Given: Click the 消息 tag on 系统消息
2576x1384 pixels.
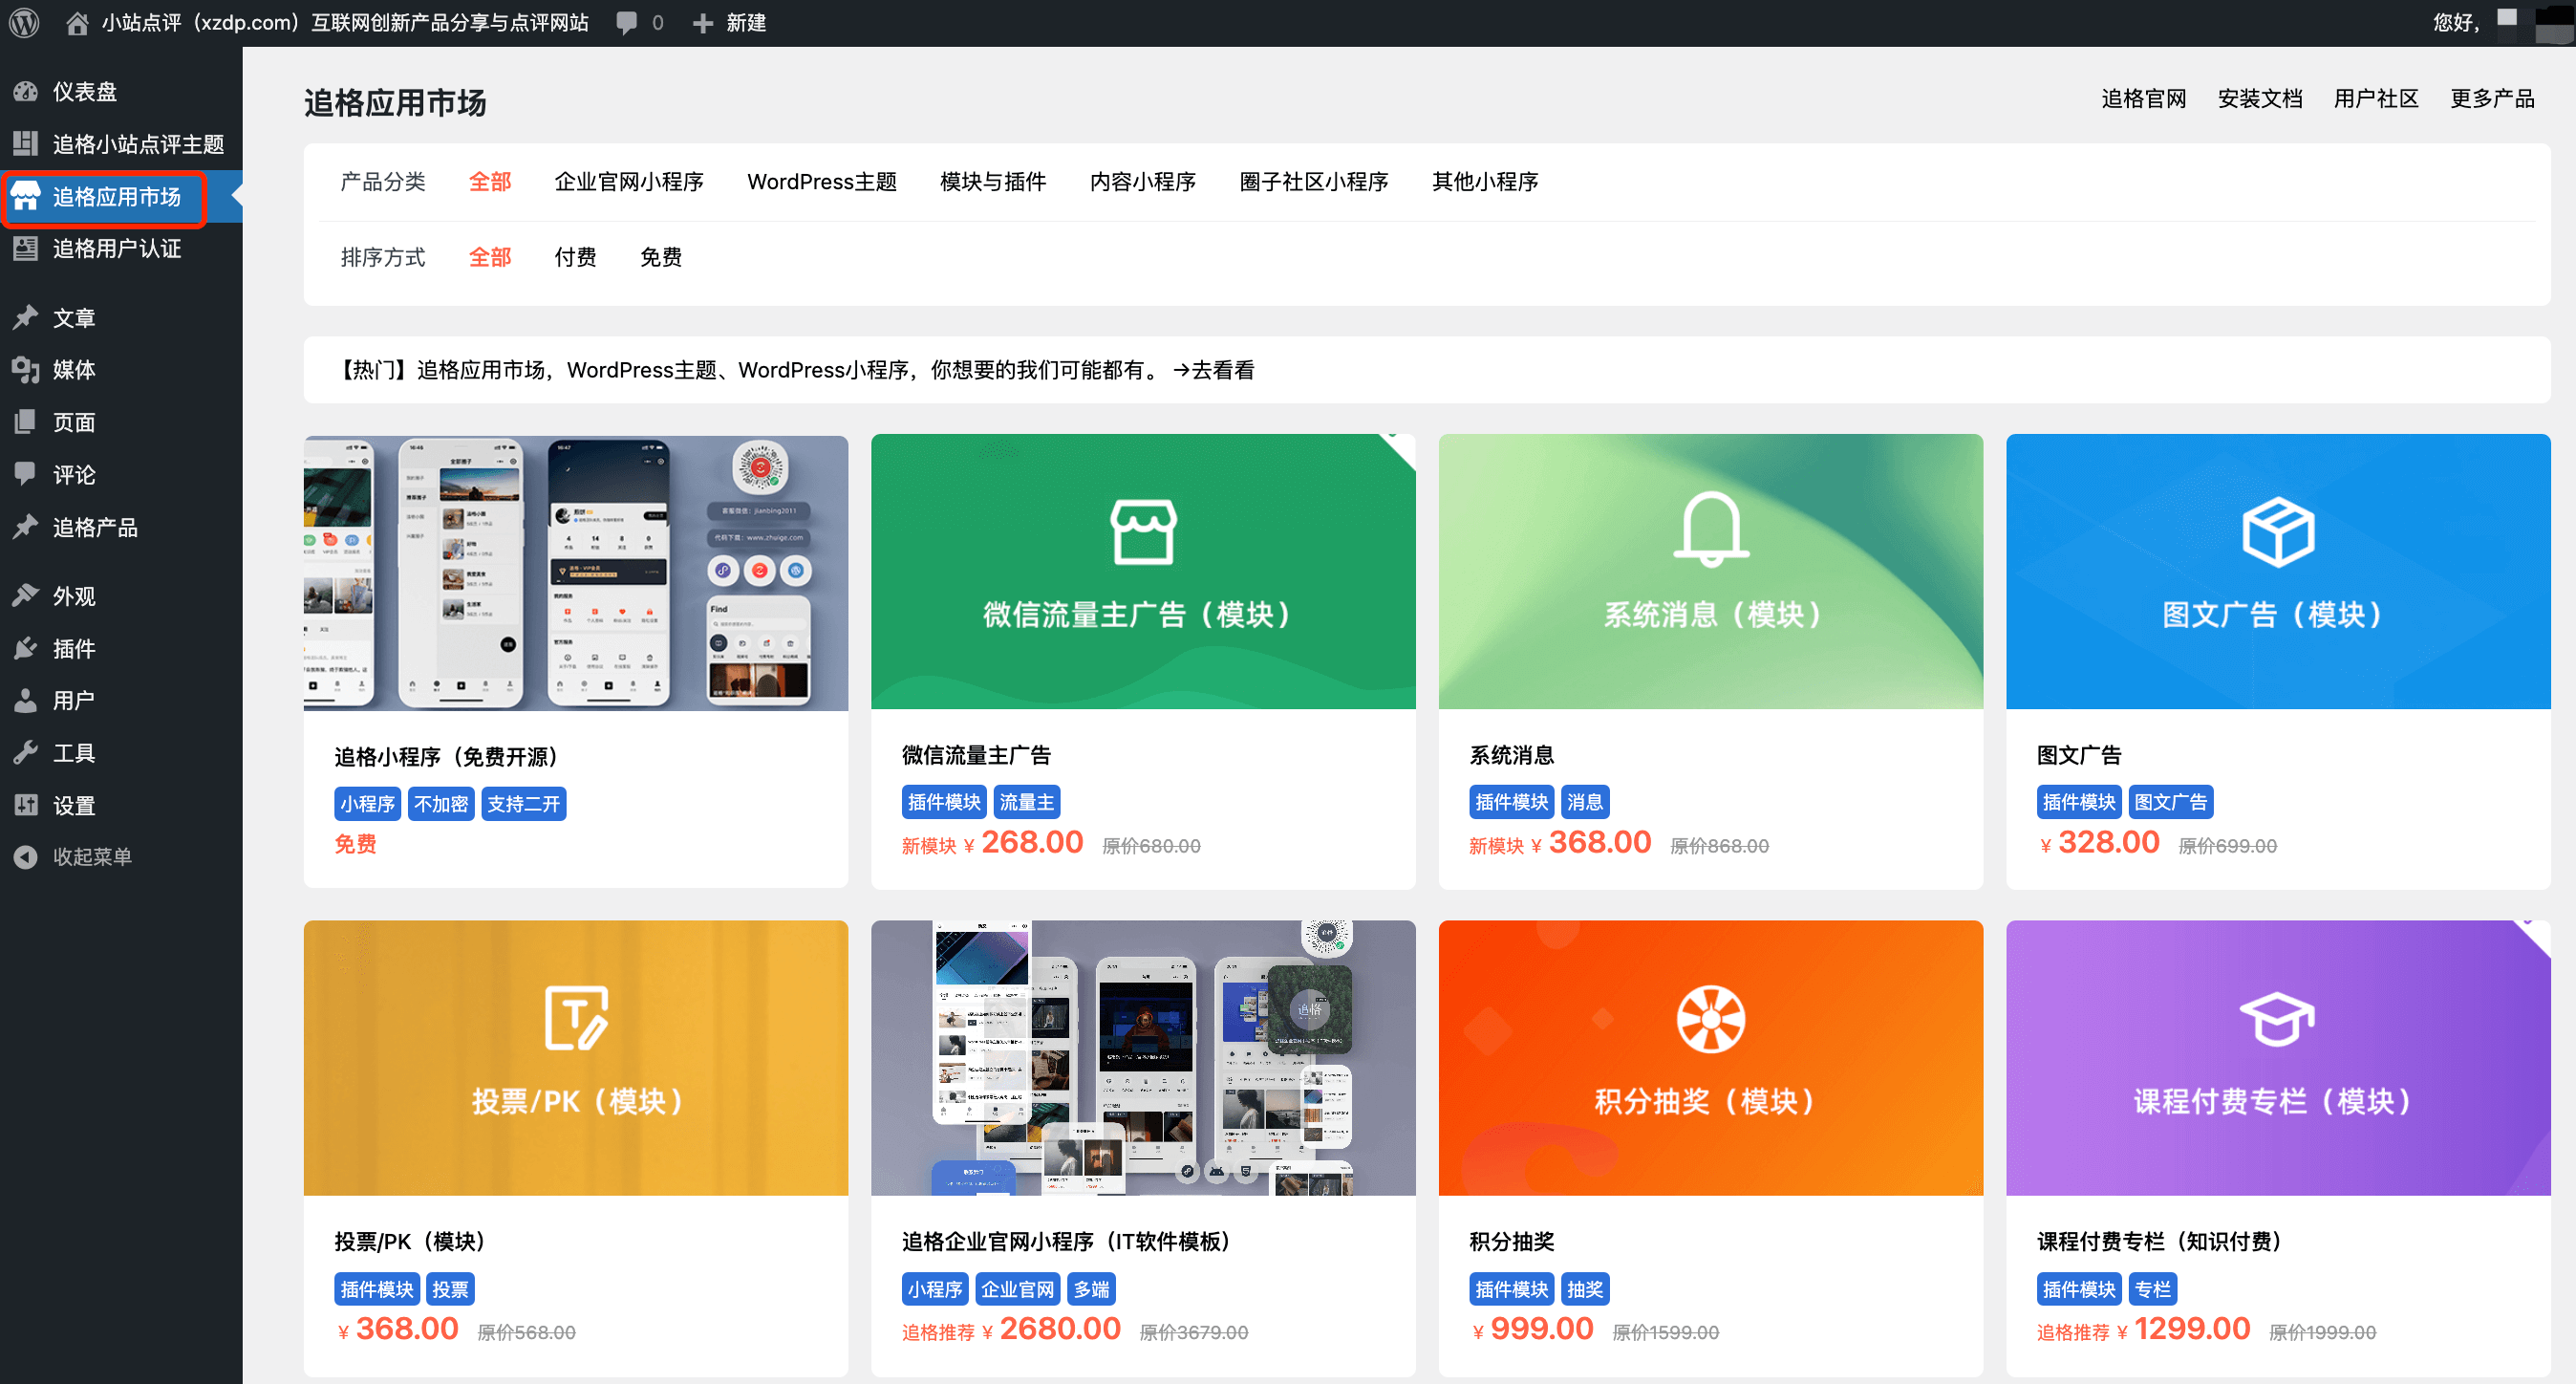Looking at the screenshot, I should pyautogui.click(x=1585, y=802).
